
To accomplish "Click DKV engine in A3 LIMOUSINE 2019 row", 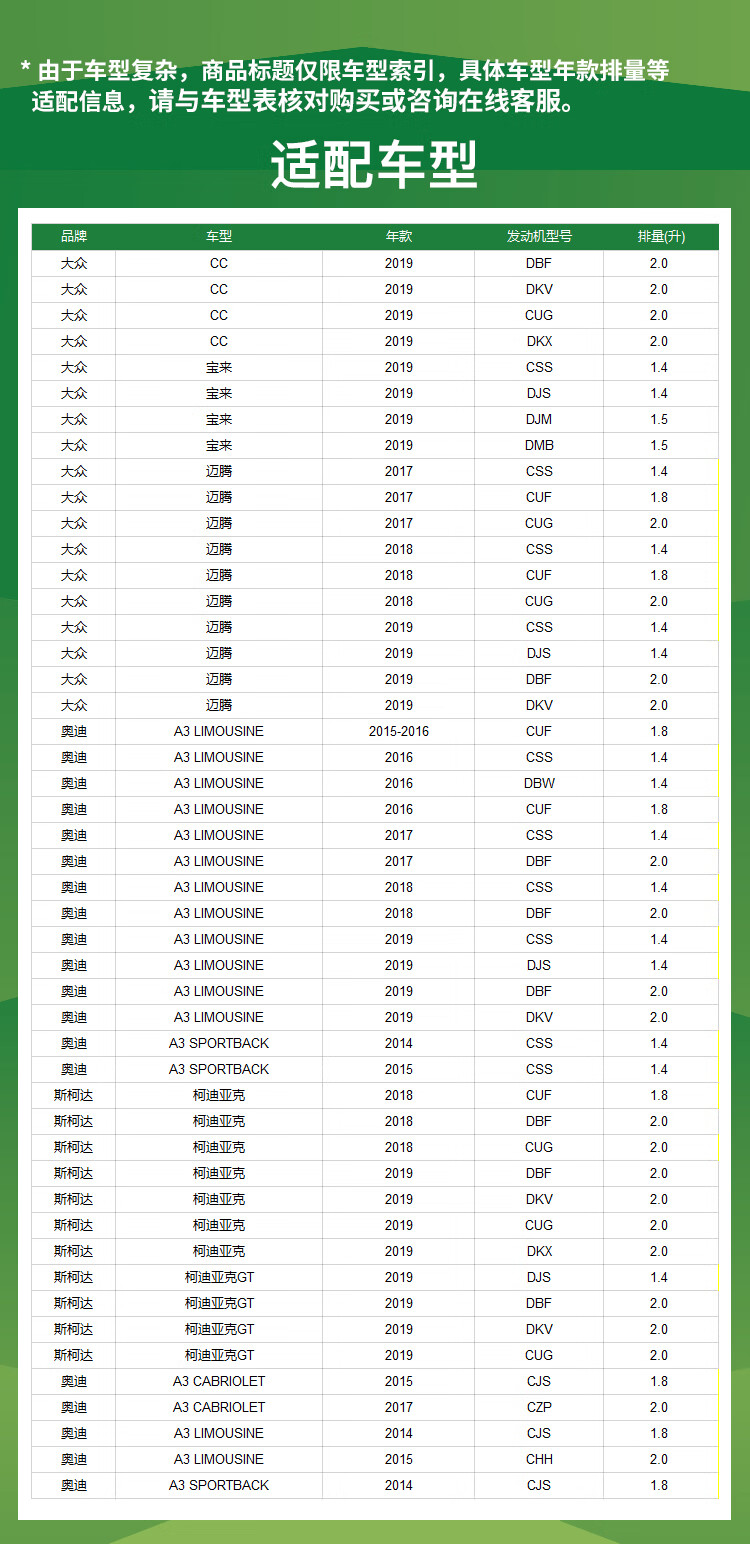I will [x=539, y=1017].
